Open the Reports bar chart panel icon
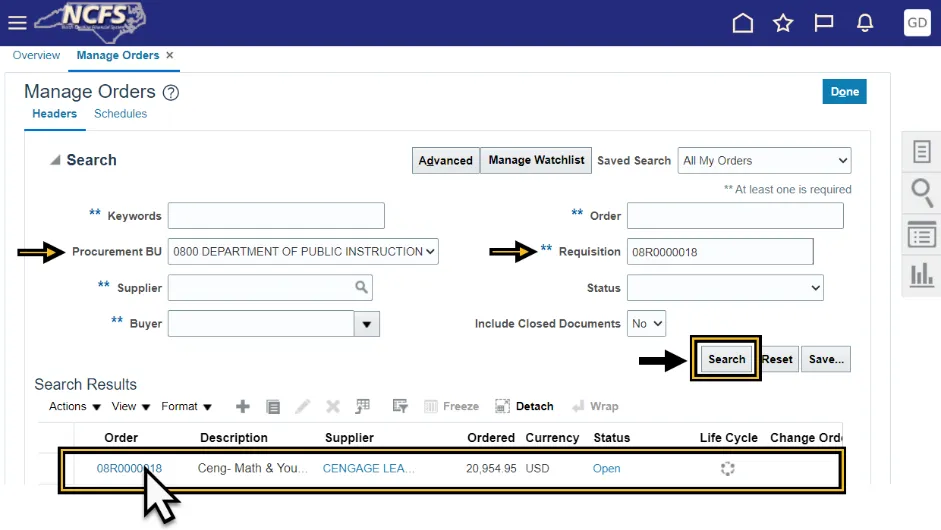The width and height of the screenshot is (941, 530). pos(921,274)
